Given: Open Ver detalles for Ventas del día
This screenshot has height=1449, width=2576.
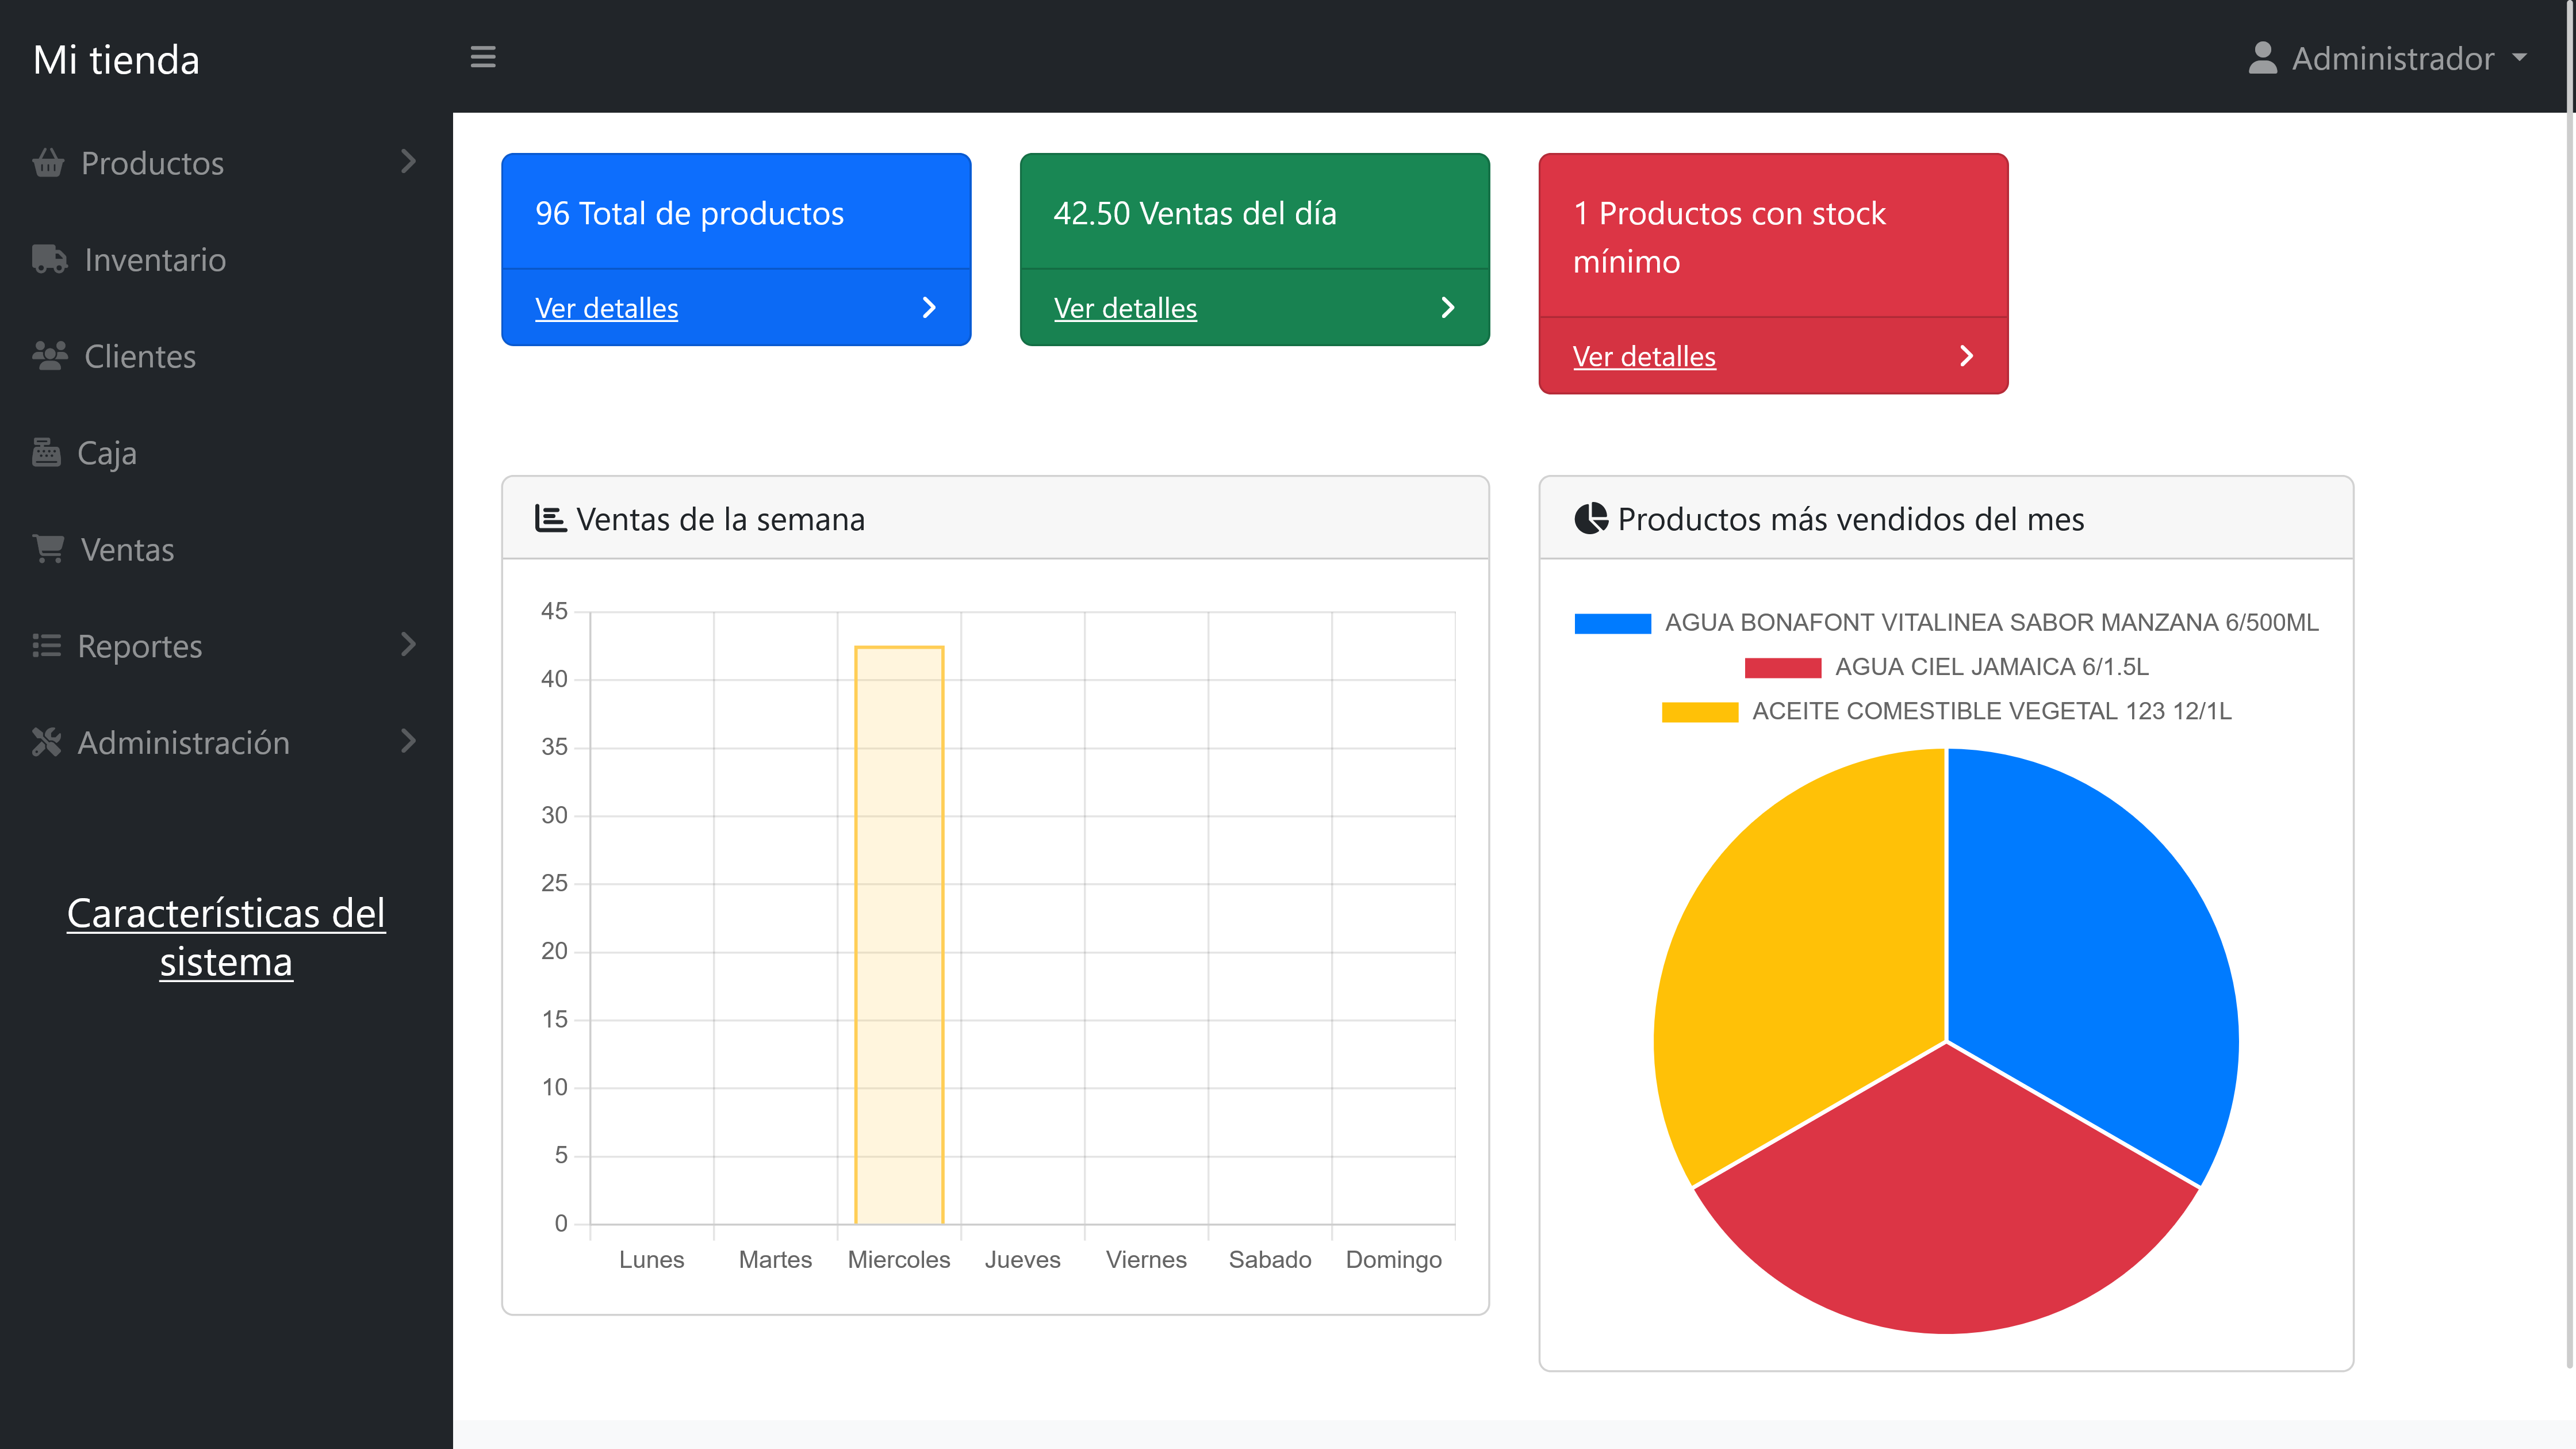Looking at the screenshot, I should tap(1125, 308).
